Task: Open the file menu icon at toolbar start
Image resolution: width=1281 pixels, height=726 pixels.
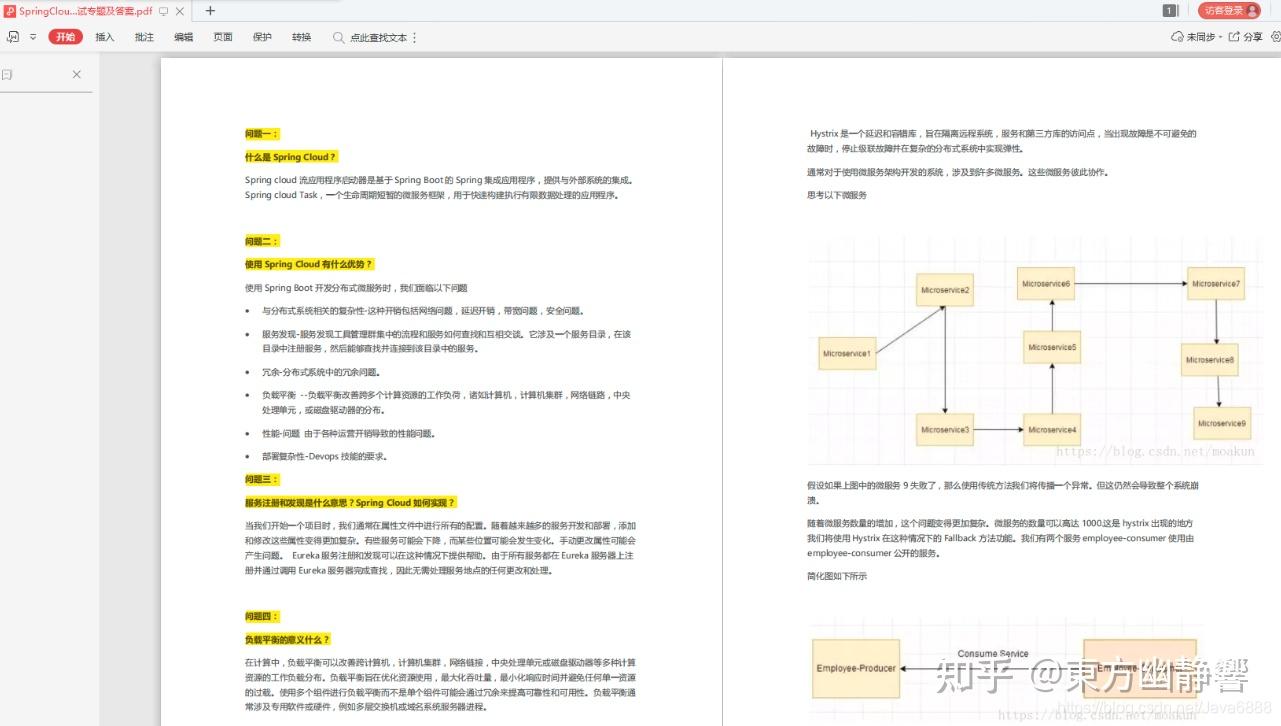Action: (x=13, y=37)
